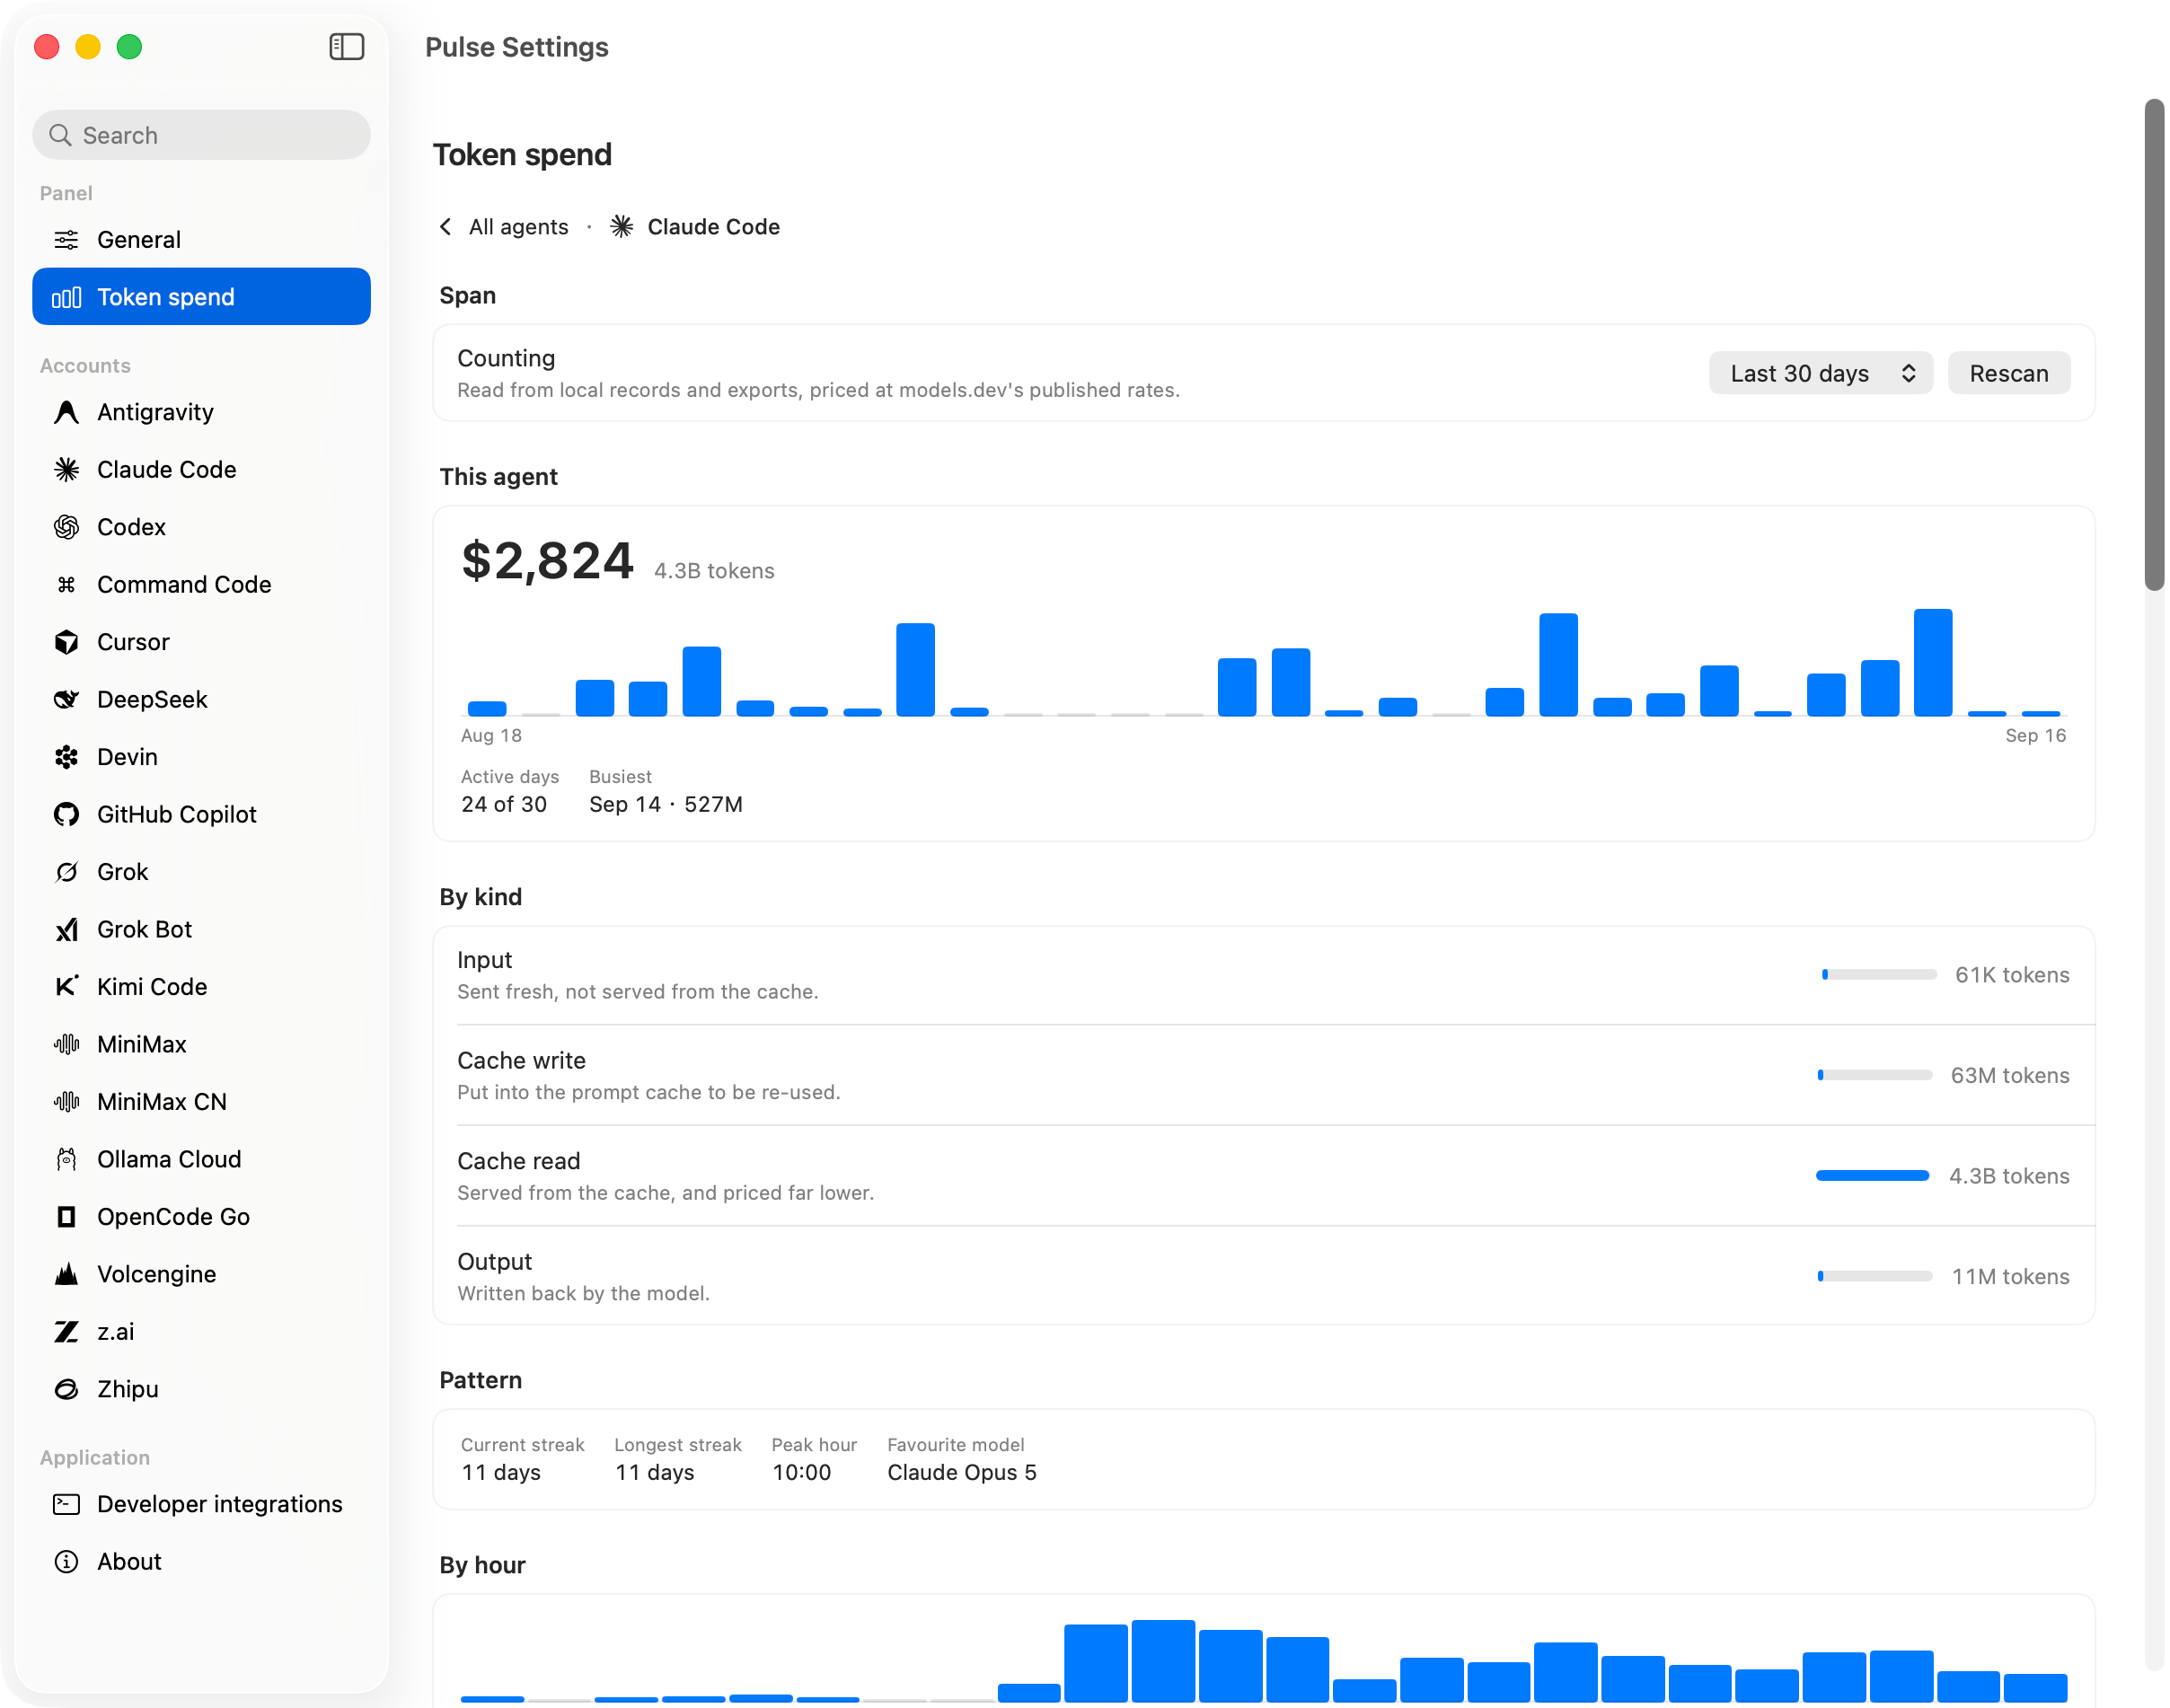The image size is (2170, 1708).
Task: Open the Last 30 days dropdown
Action: 1819,373
